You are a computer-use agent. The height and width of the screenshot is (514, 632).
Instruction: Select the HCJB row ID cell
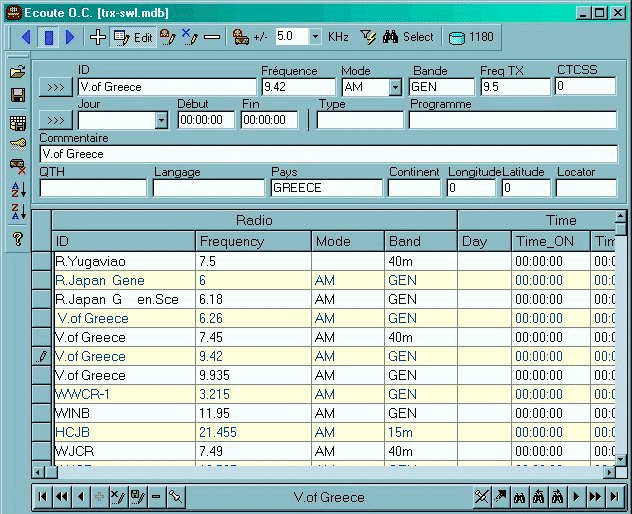(124, 432)
